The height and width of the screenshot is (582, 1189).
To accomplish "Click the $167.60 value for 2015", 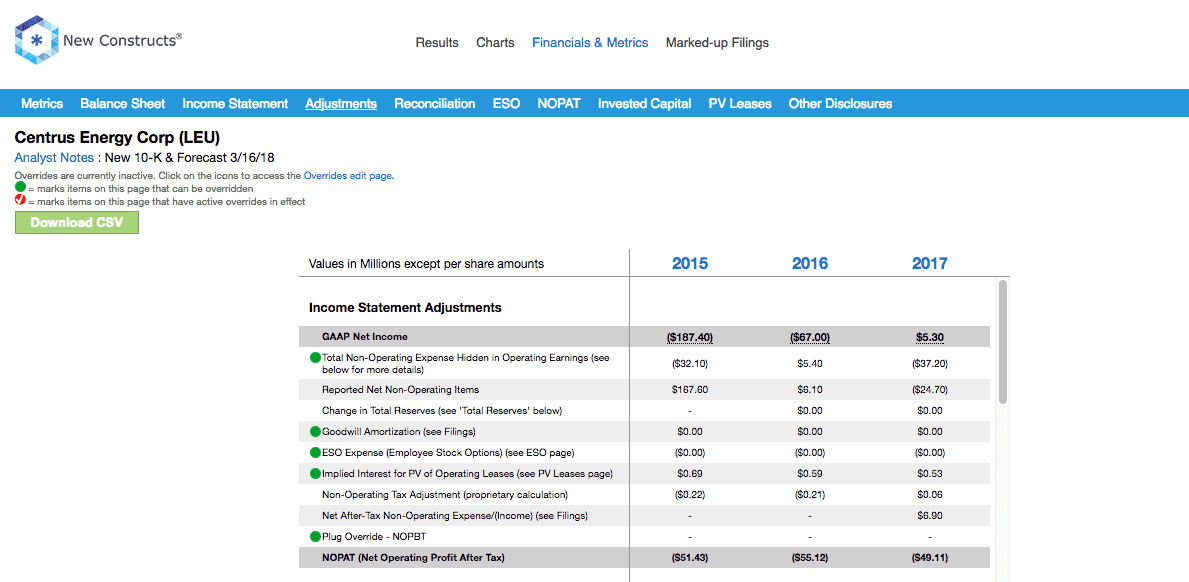I will coord(690,390).
